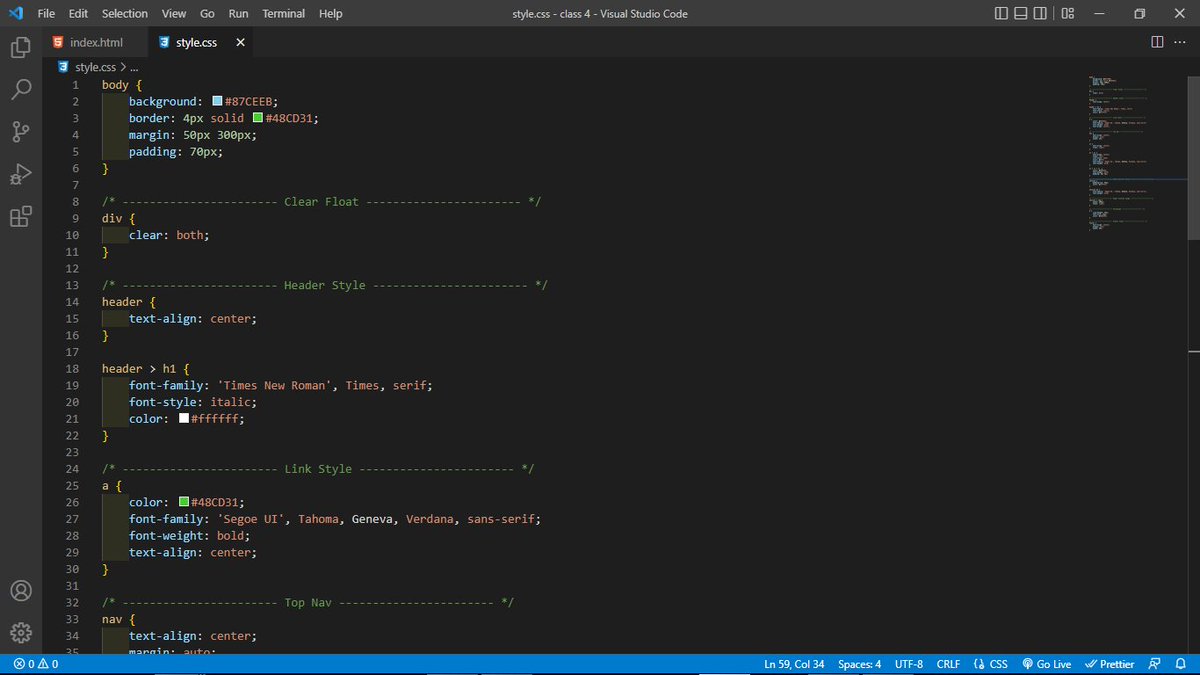Open the Manage gear icon
Screen dimensions: 1200x675
[x=21, y=632]
